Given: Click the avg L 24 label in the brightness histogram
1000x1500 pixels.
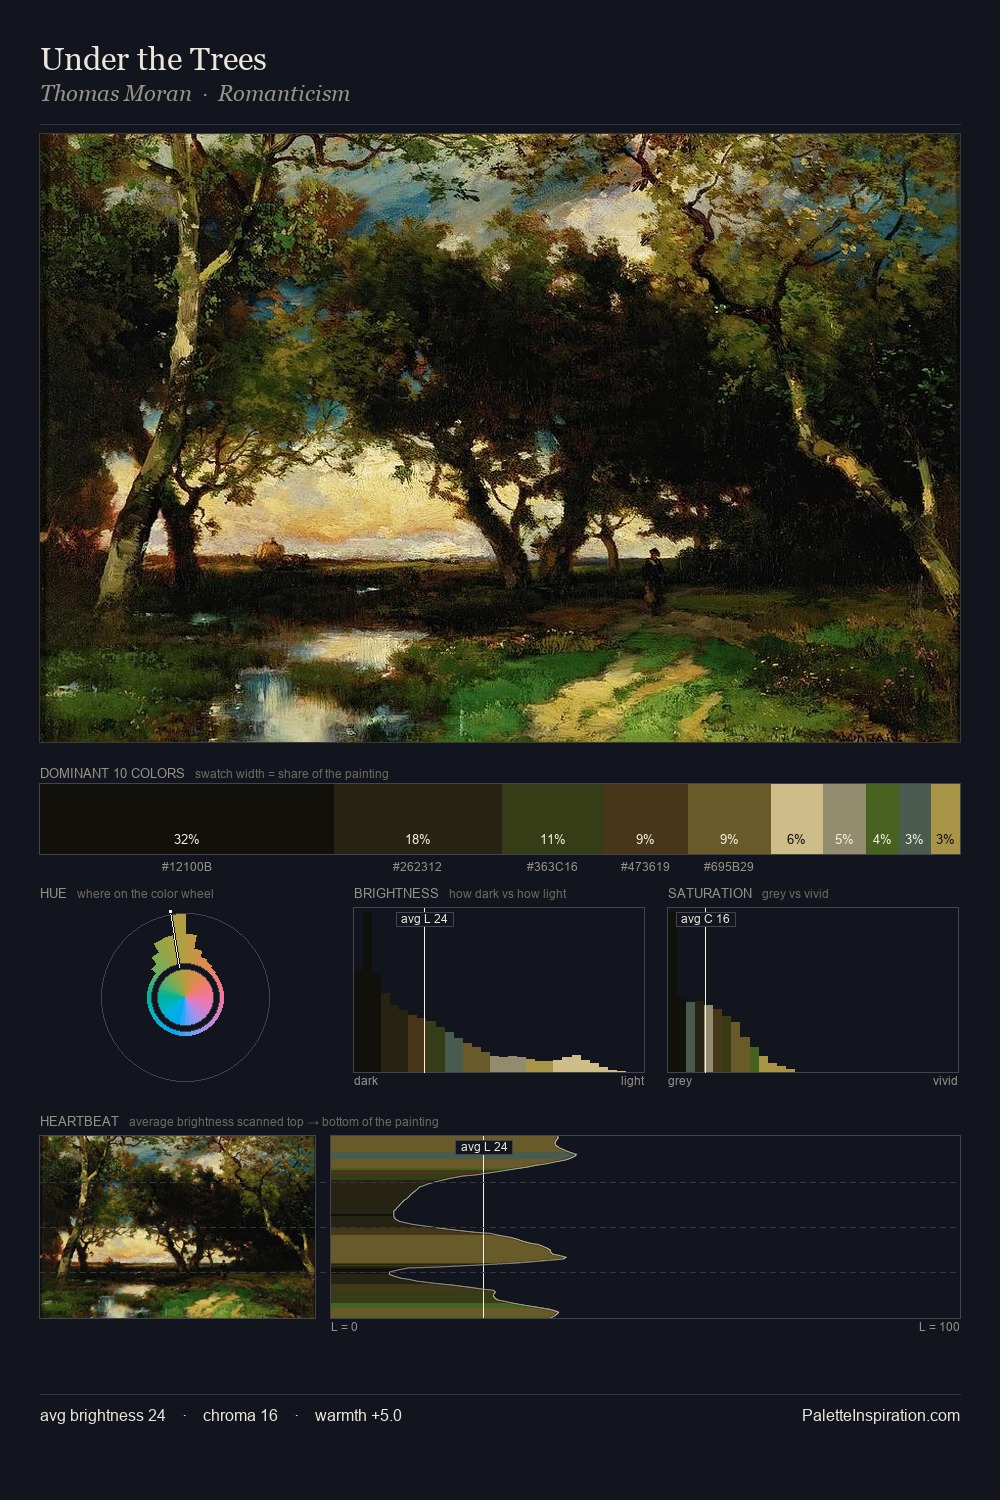Looking at the screenshot, I should (425, 919).
